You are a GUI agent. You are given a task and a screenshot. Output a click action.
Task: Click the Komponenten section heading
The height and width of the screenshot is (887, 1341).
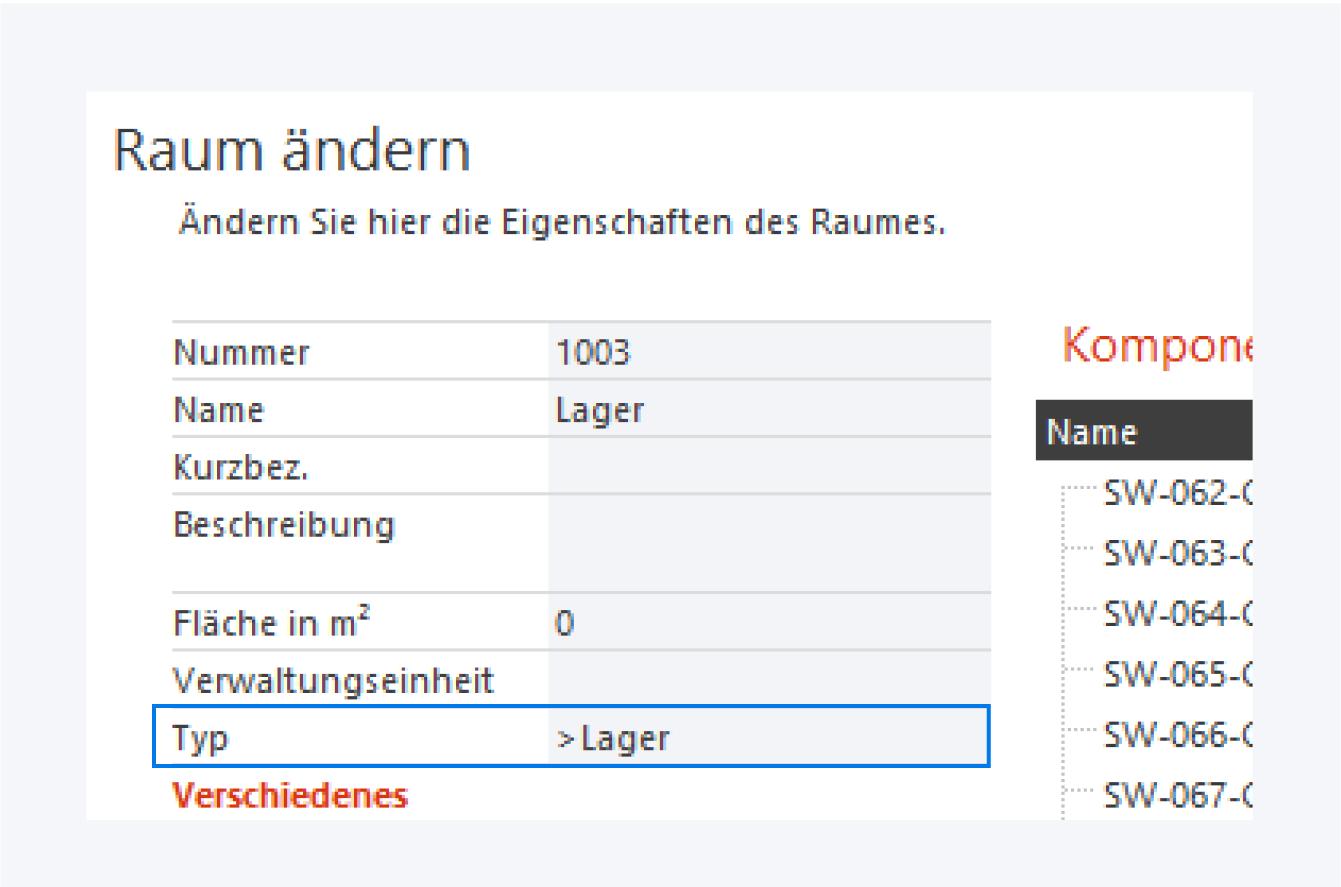[1156, 348]
